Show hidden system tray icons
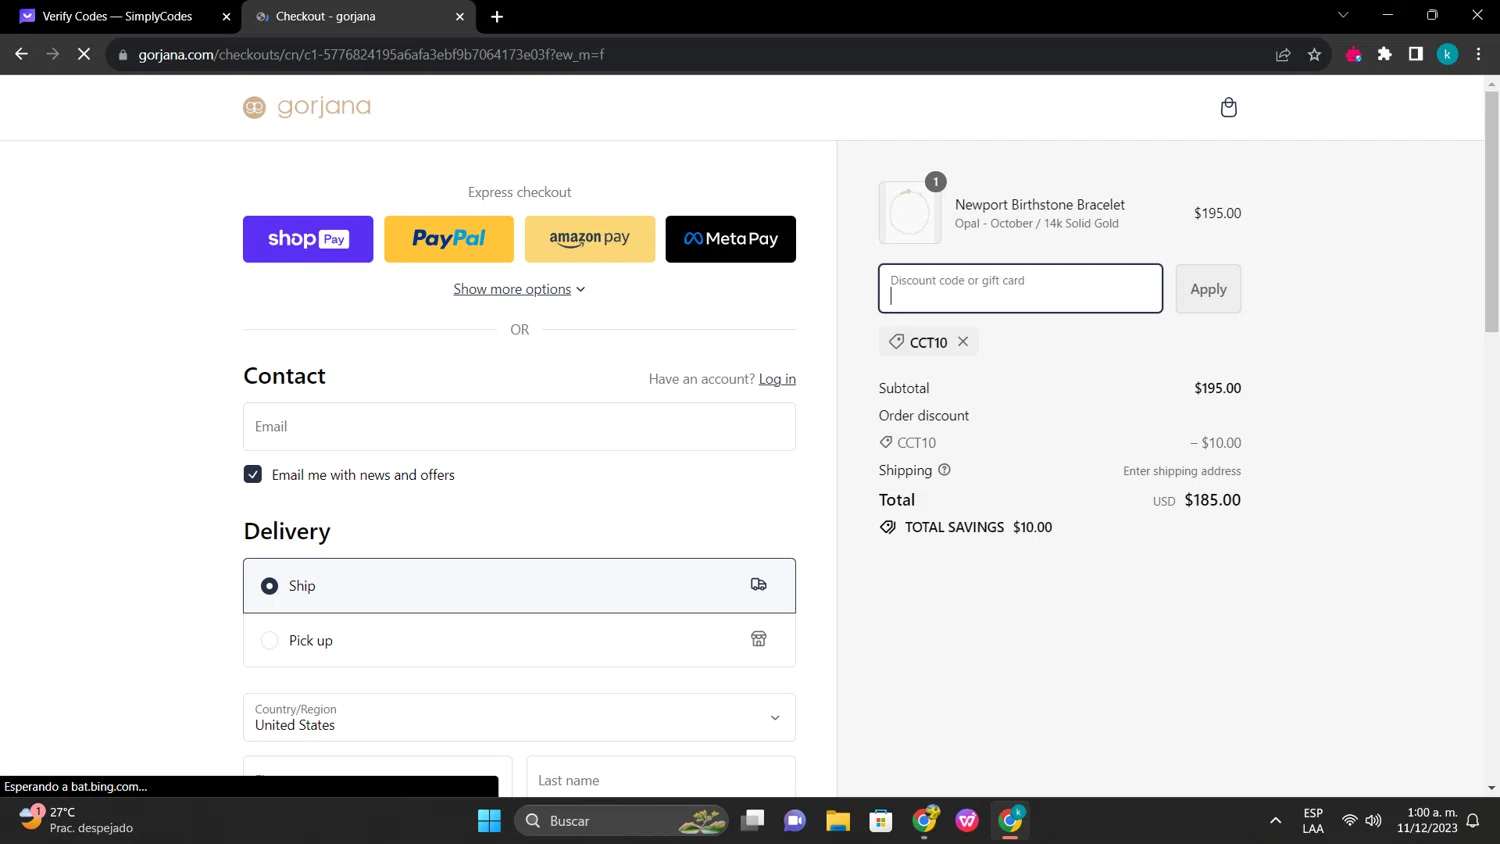This screenshot has width=1500, height=844. pos(1275,820)
